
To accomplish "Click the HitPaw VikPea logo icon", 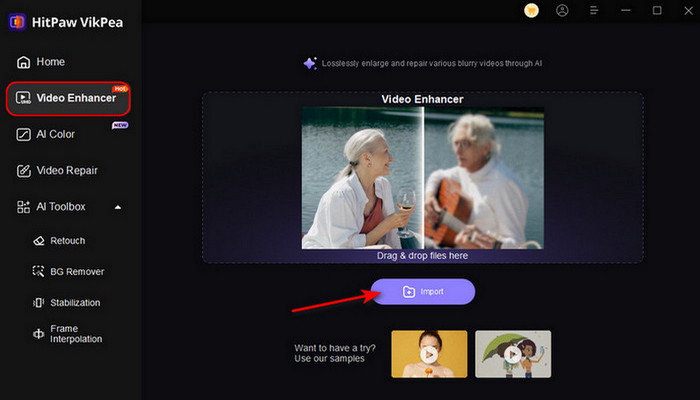I will 17,22.
